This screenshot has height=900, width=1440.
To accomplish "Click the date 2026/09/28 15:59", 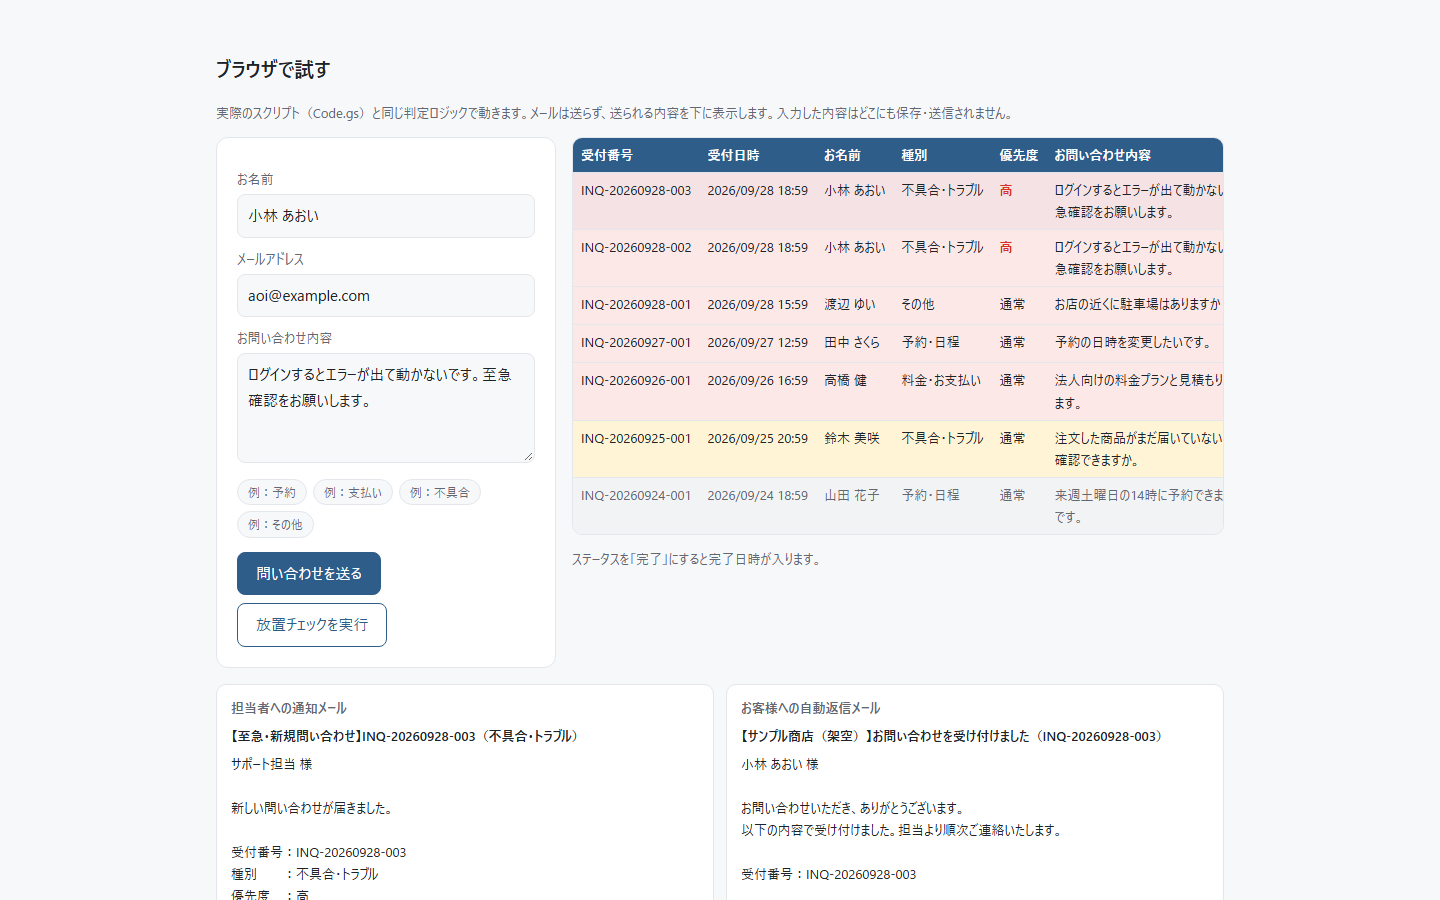I will coord(757,304).
